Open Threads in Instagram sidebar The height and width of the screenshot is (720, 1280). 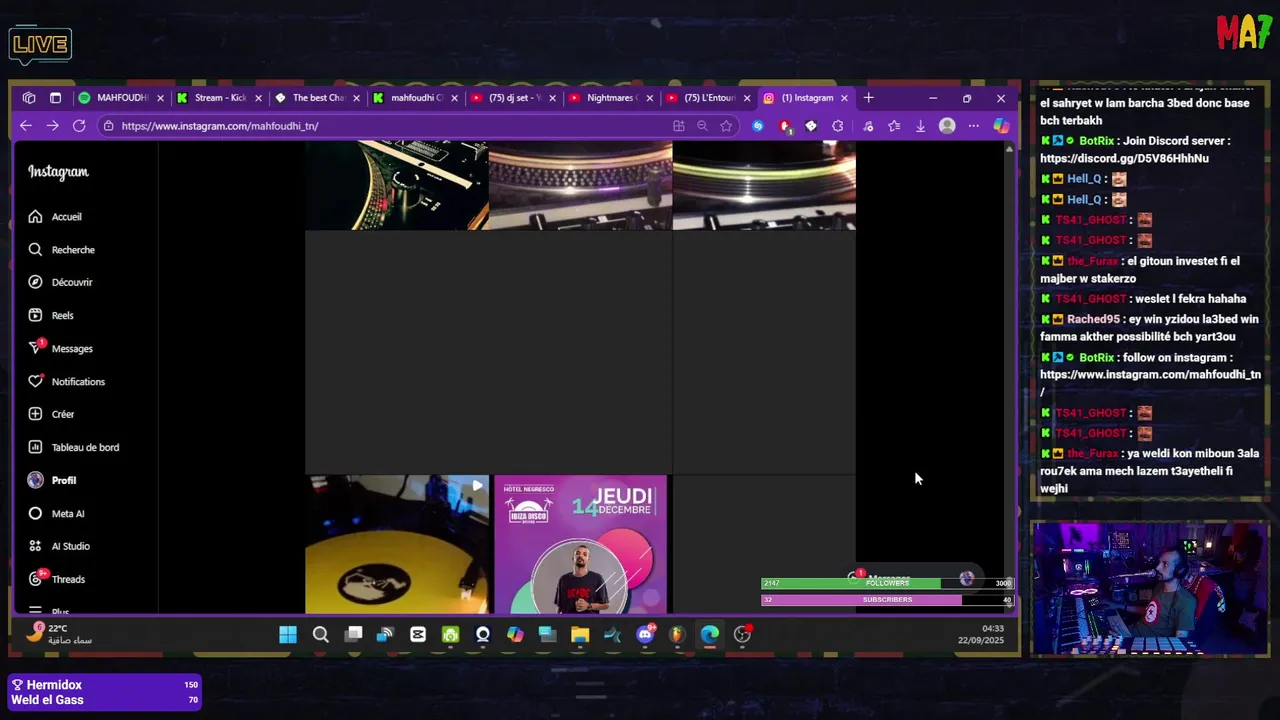[x=56, y=579]
